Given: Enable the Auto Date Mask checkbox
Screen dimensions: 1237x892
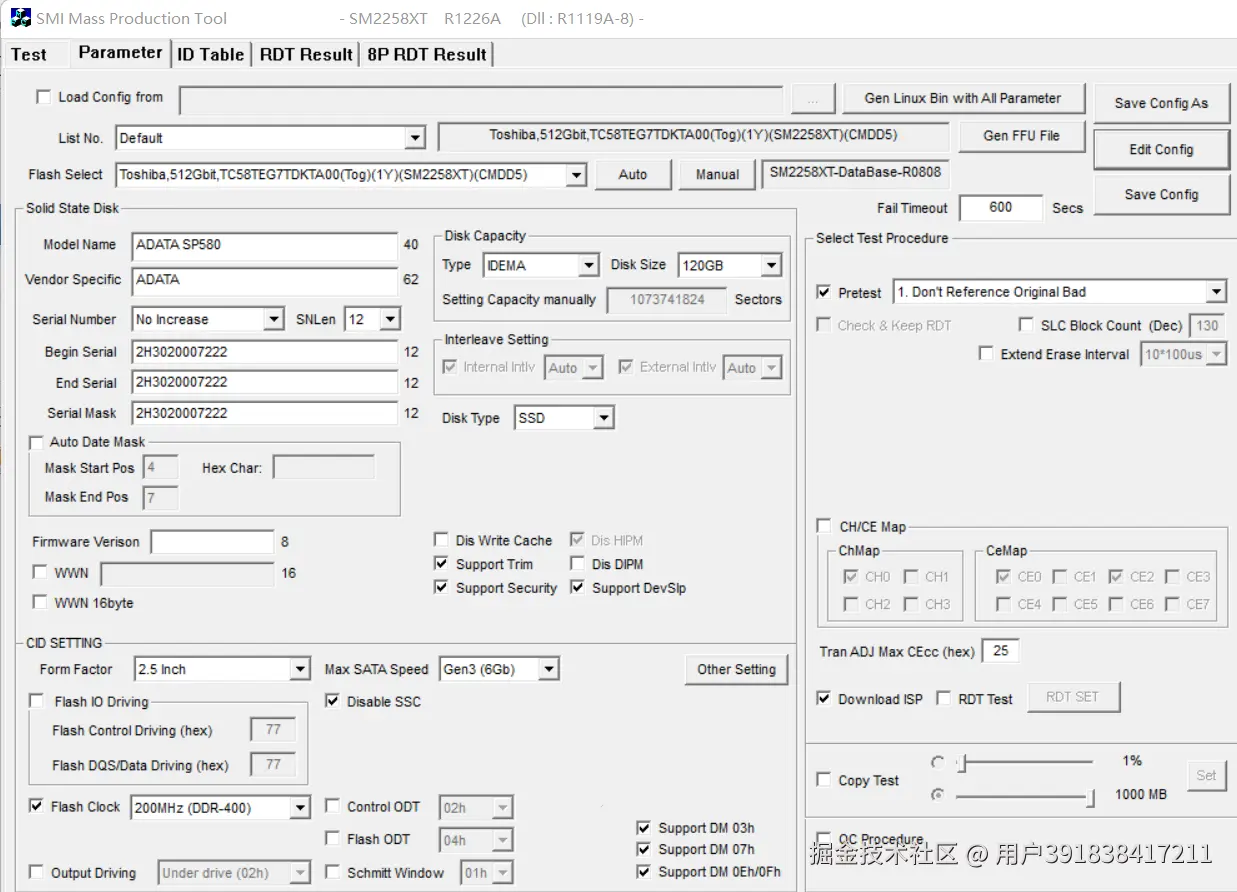Looking at the screenshot, I should [x=37, y=442].
